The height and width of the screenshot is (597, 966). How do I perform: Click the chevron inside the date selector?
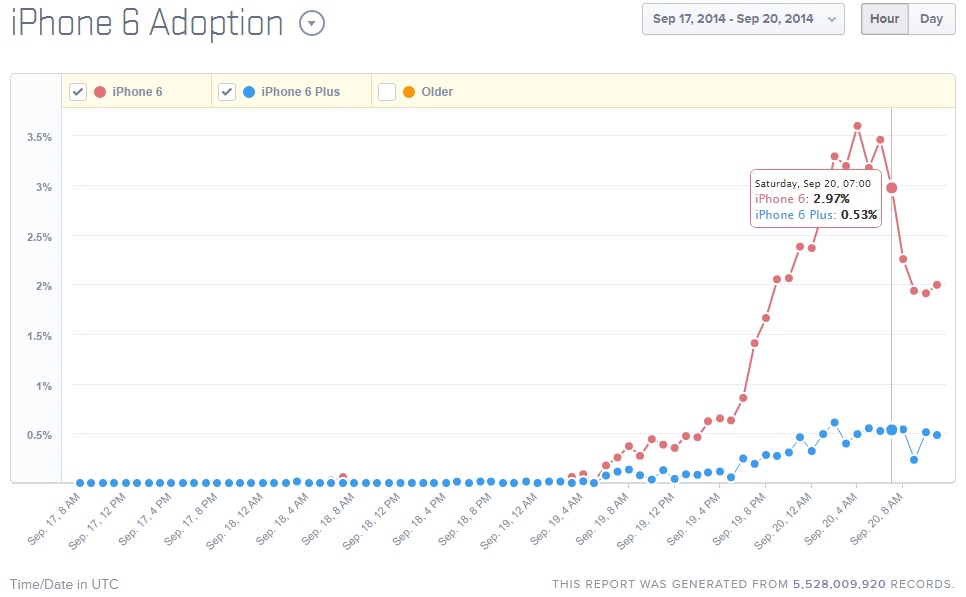(831, 18)
